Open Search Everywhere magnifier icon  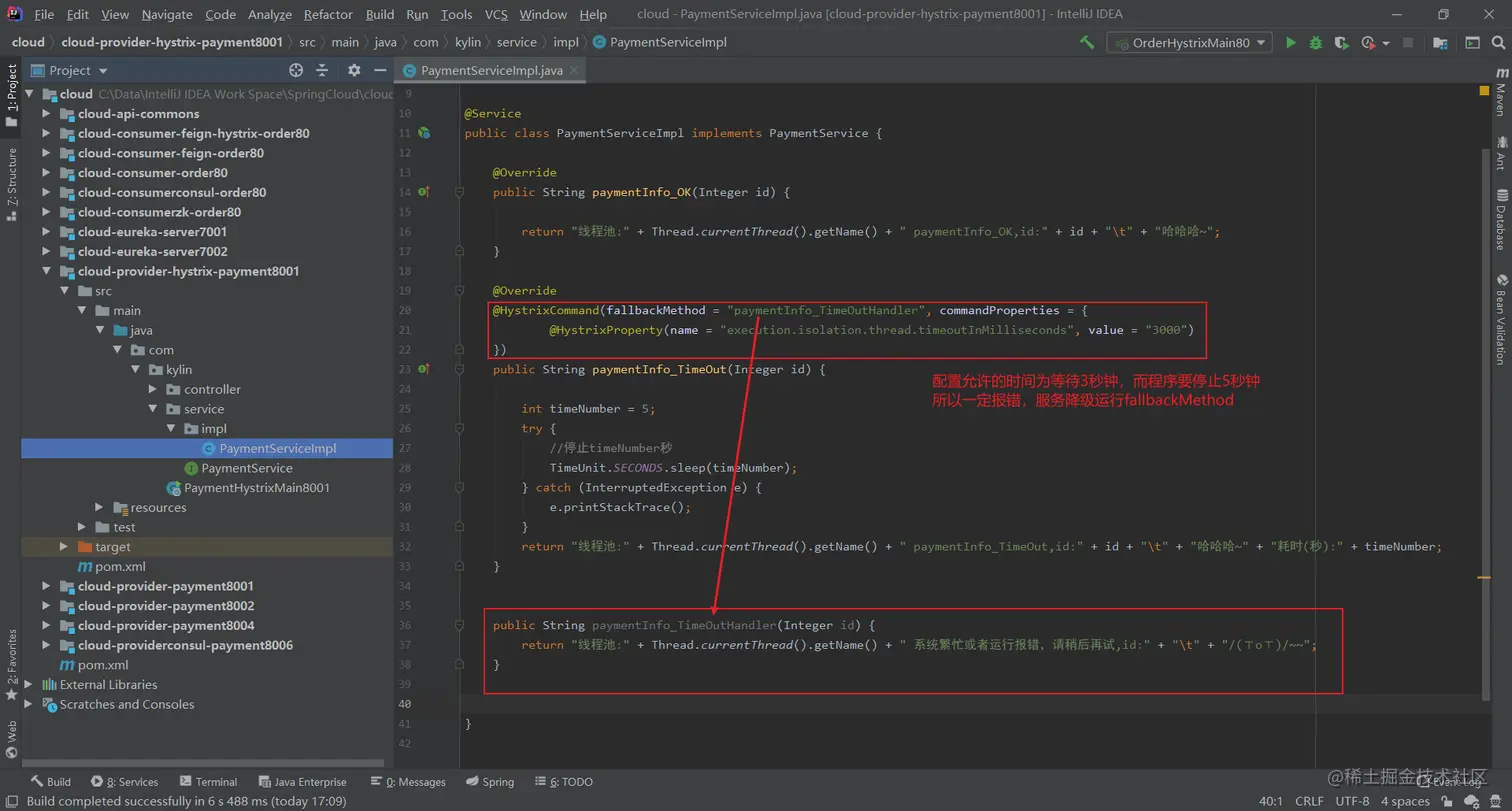(1498, 43)
